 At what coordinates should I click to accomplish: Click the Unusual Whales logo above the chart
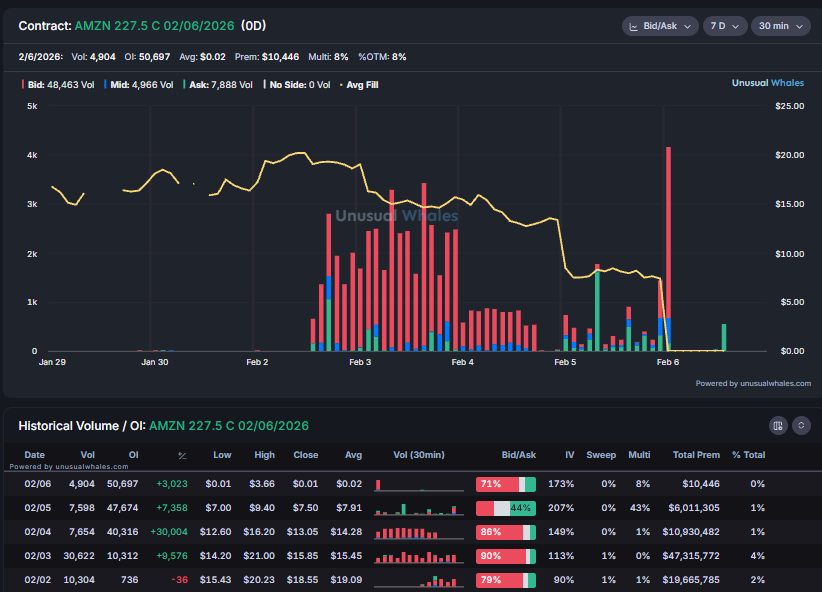pyautogui.click(x=767, y=84)
